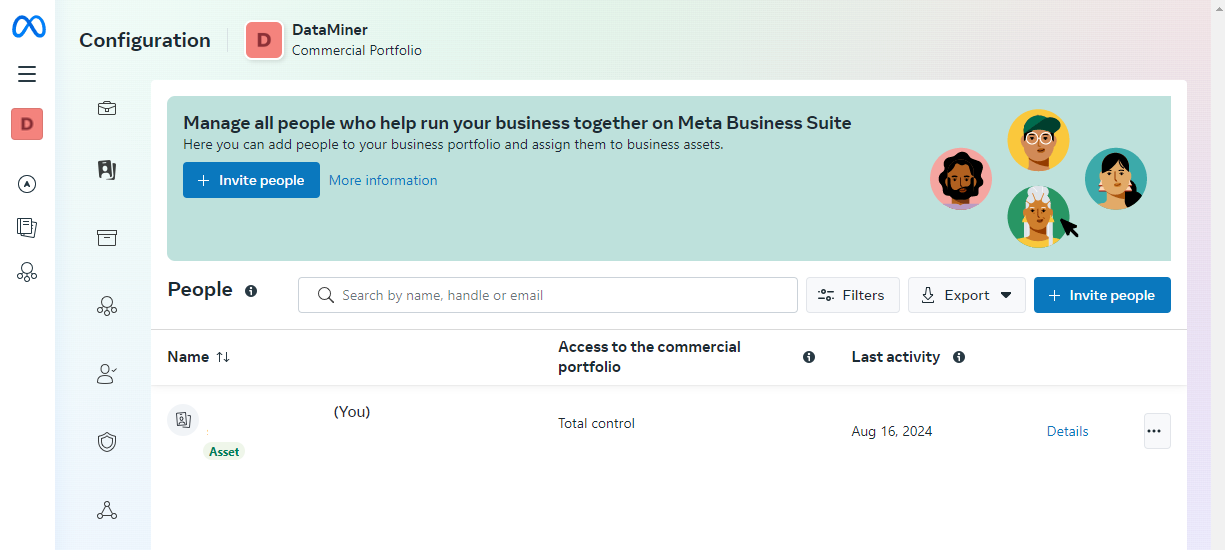Click the blue Invite people button beside Export
This screenshot has height=550, width=1225.
tap(1102, 295)
